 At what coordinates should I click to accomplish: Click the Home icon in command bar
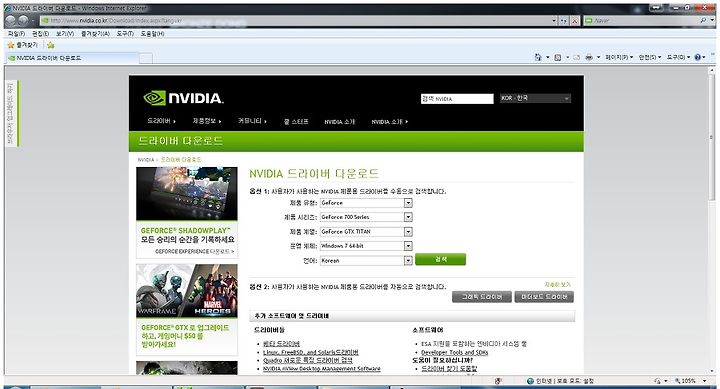[x=538, y=57]
